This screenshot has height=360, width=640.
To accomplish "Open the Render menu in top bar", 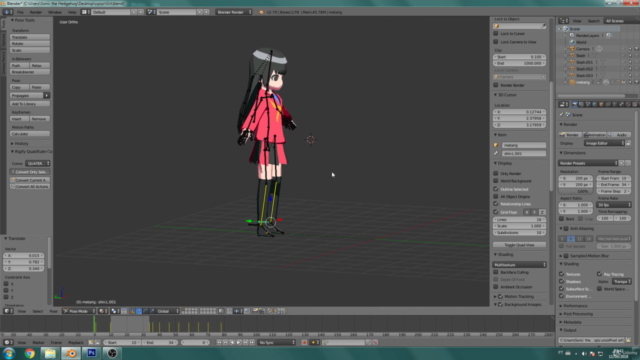I will 36,12.
